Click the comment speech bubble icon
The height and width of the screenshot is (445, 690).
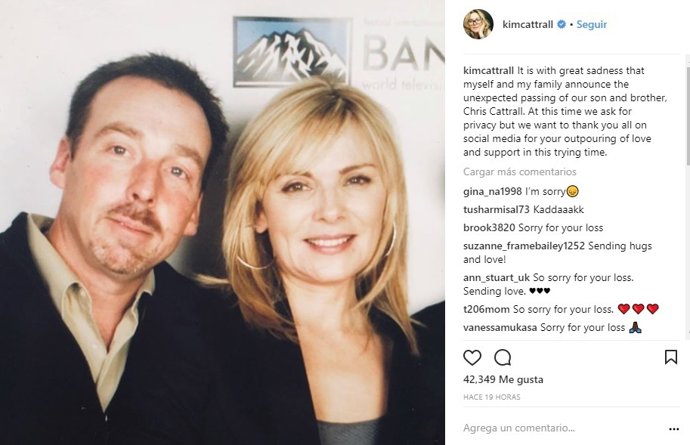[x=503, y=357]
